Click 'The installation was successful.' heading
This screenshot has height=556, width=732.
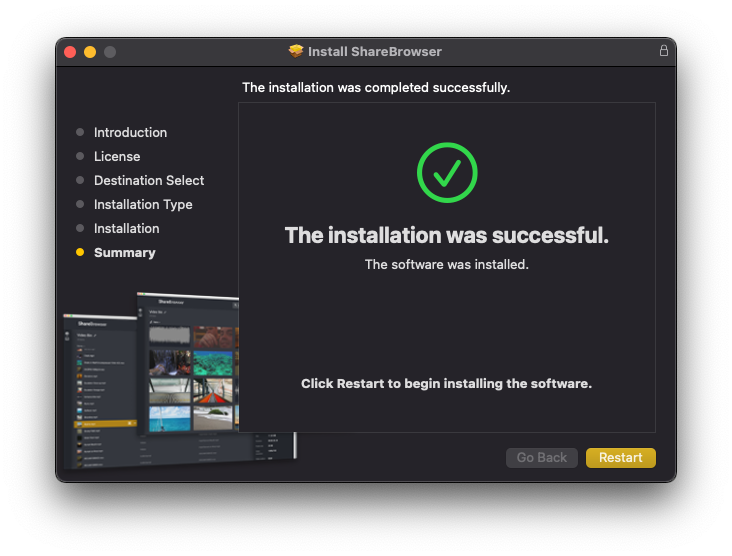[447, 235]
